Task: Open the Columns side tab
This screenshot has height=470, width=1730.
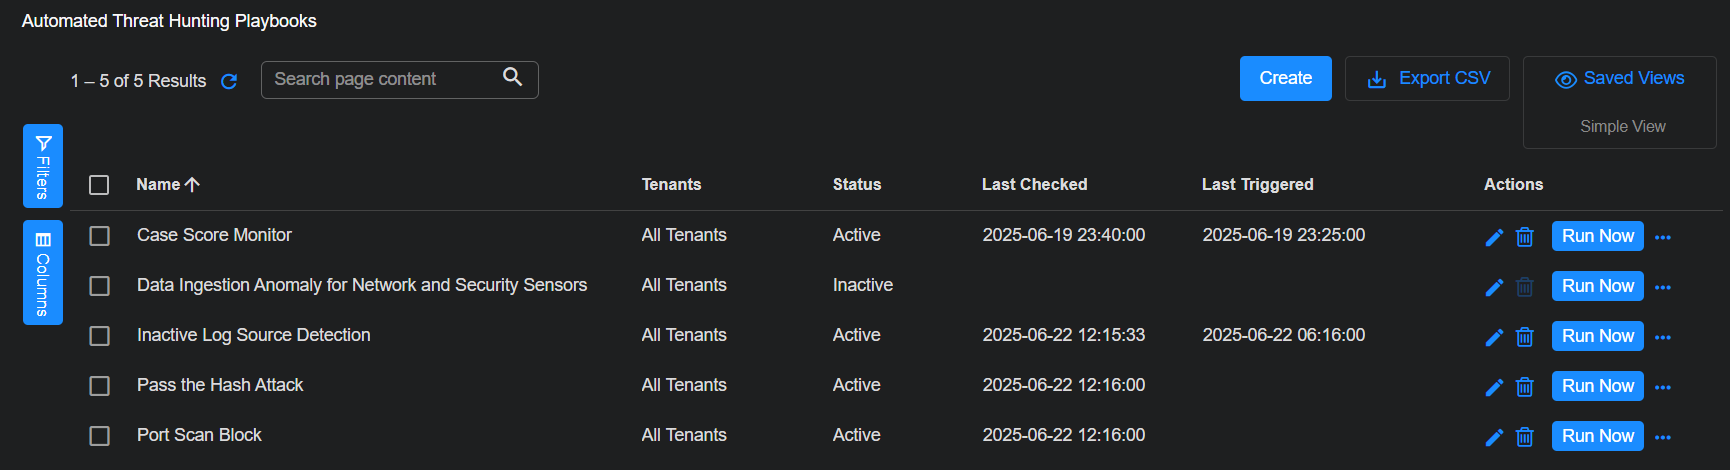Action: point(43,272)
